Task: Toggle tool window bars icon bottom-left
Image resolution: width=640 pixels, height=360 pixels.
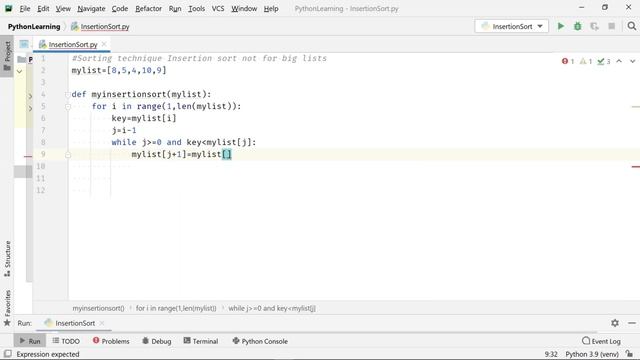Action: (7, 353)
